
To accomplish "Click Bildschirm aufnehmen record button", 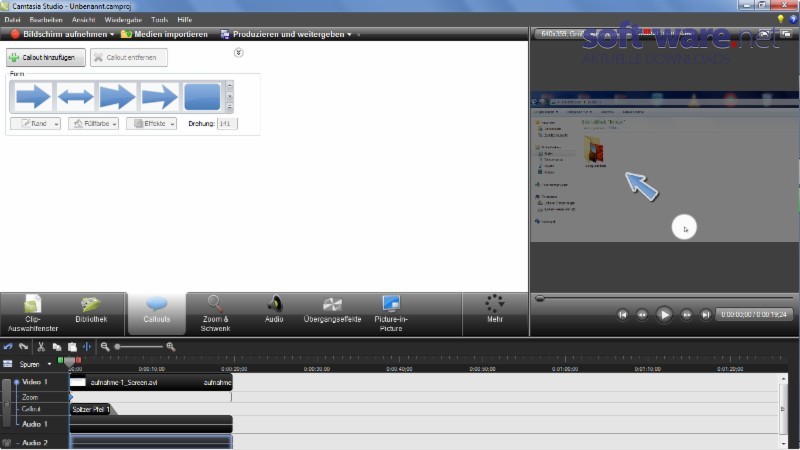I will point(58,34).
